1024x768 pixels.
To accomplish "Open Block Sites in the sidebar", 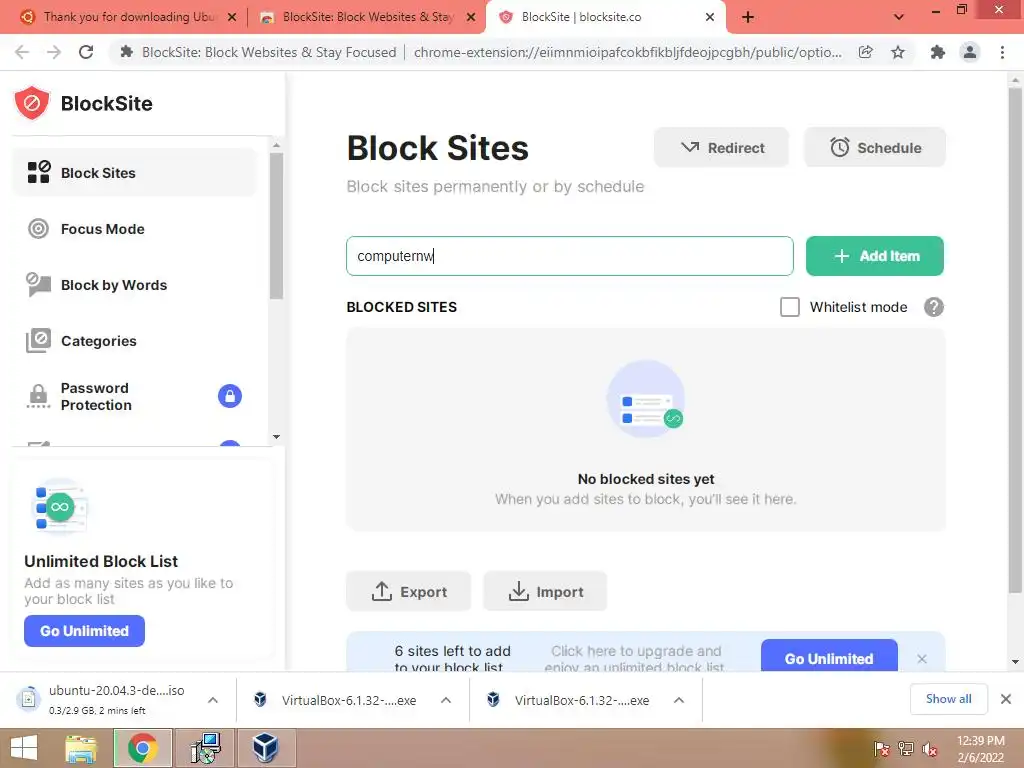I will (x=135, y=173).
